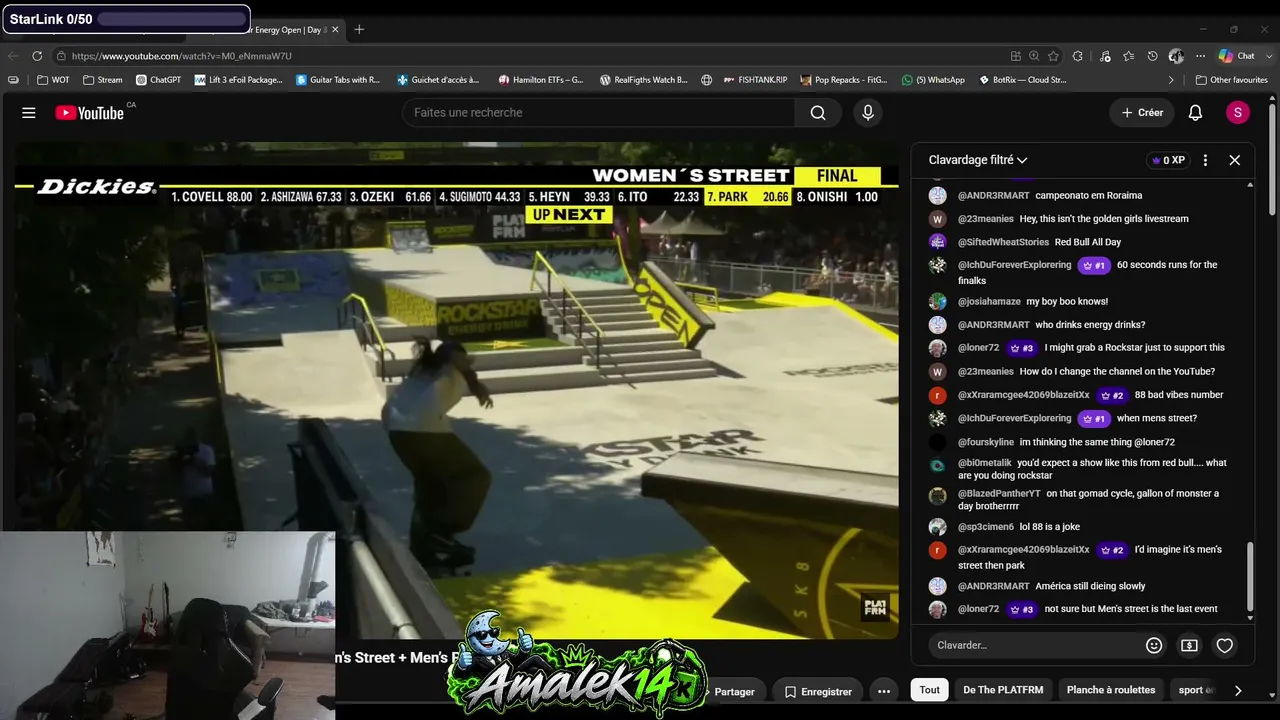The width and height of the screenshot is (1280, 720).
Task: Click username @fourskyline in chat
Action: (x=986, y=442)
